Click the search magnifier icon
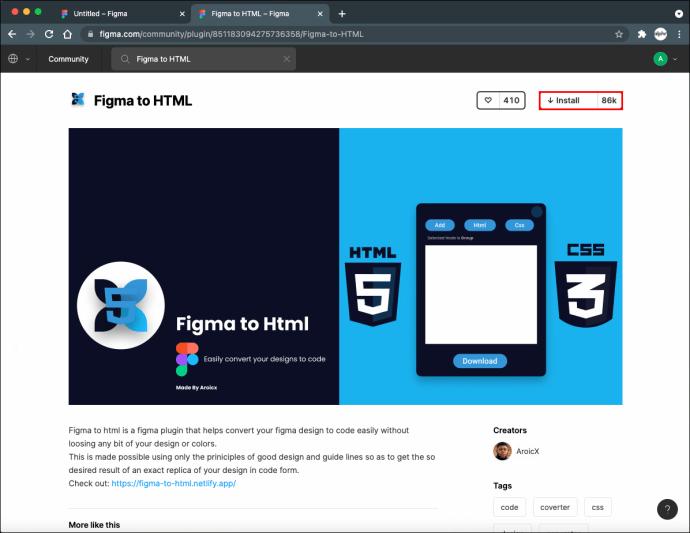This screenshot has width=690, height=533. coord(125,59)
